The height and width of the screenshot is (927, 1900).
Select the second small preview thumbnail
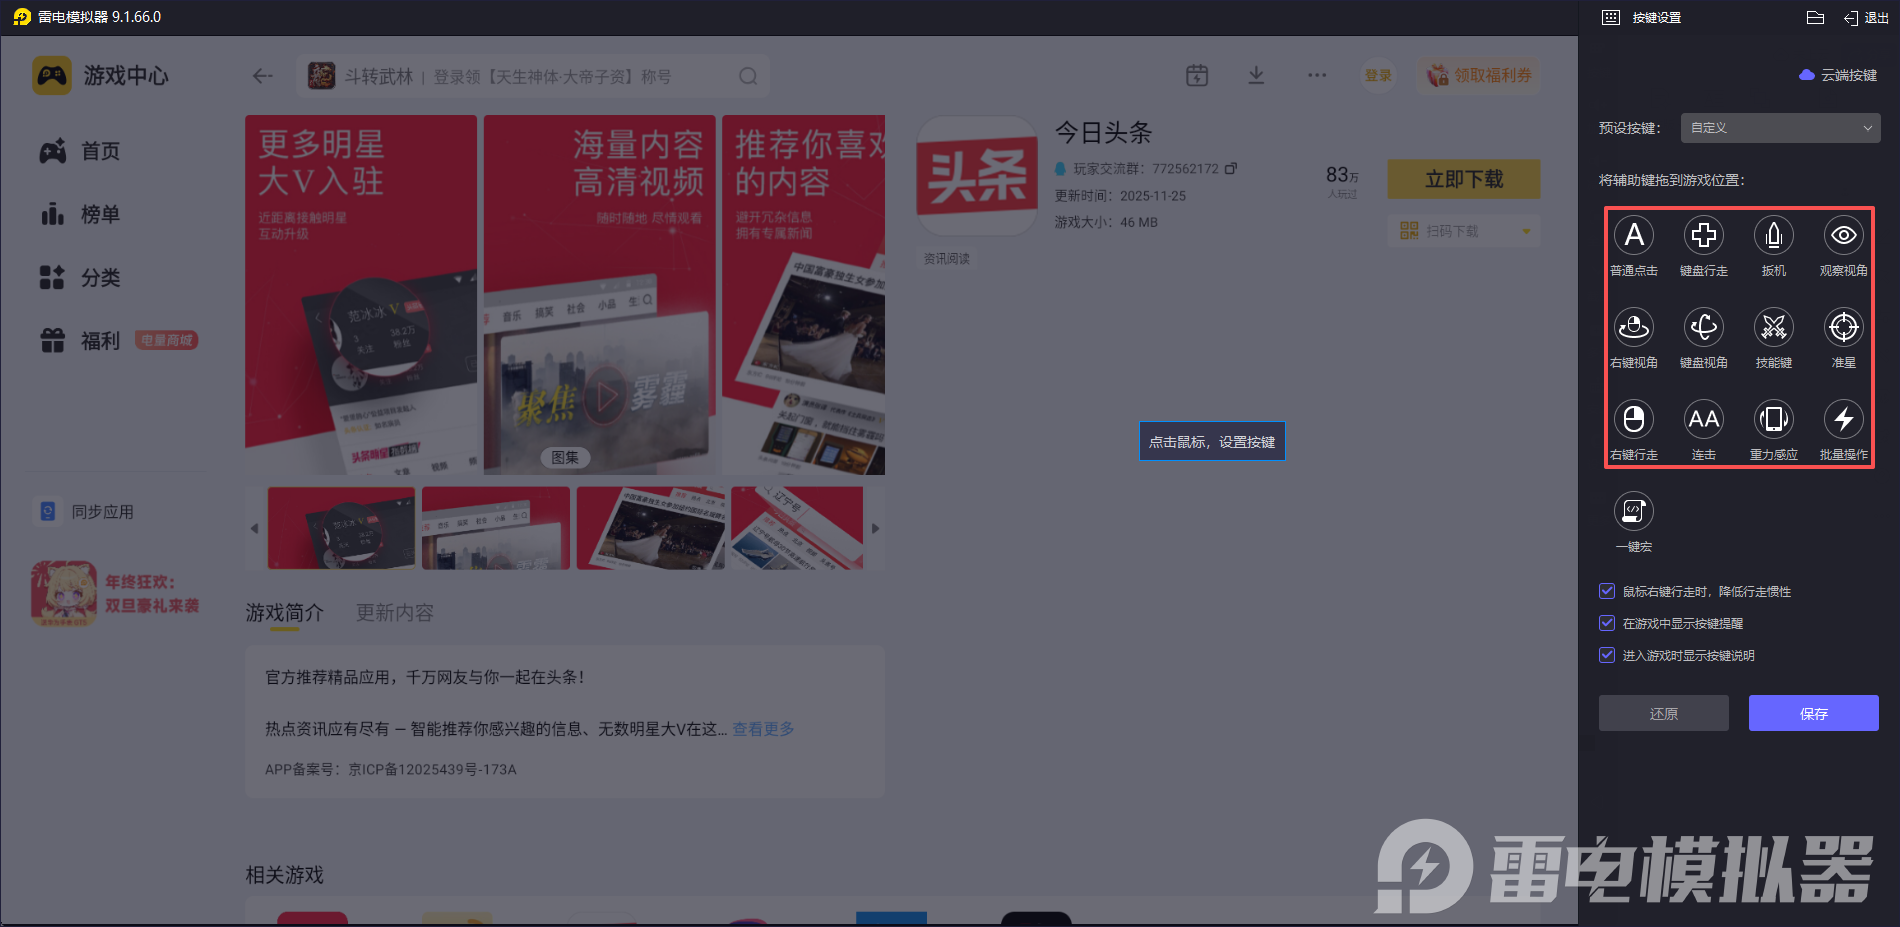[496, 528]
